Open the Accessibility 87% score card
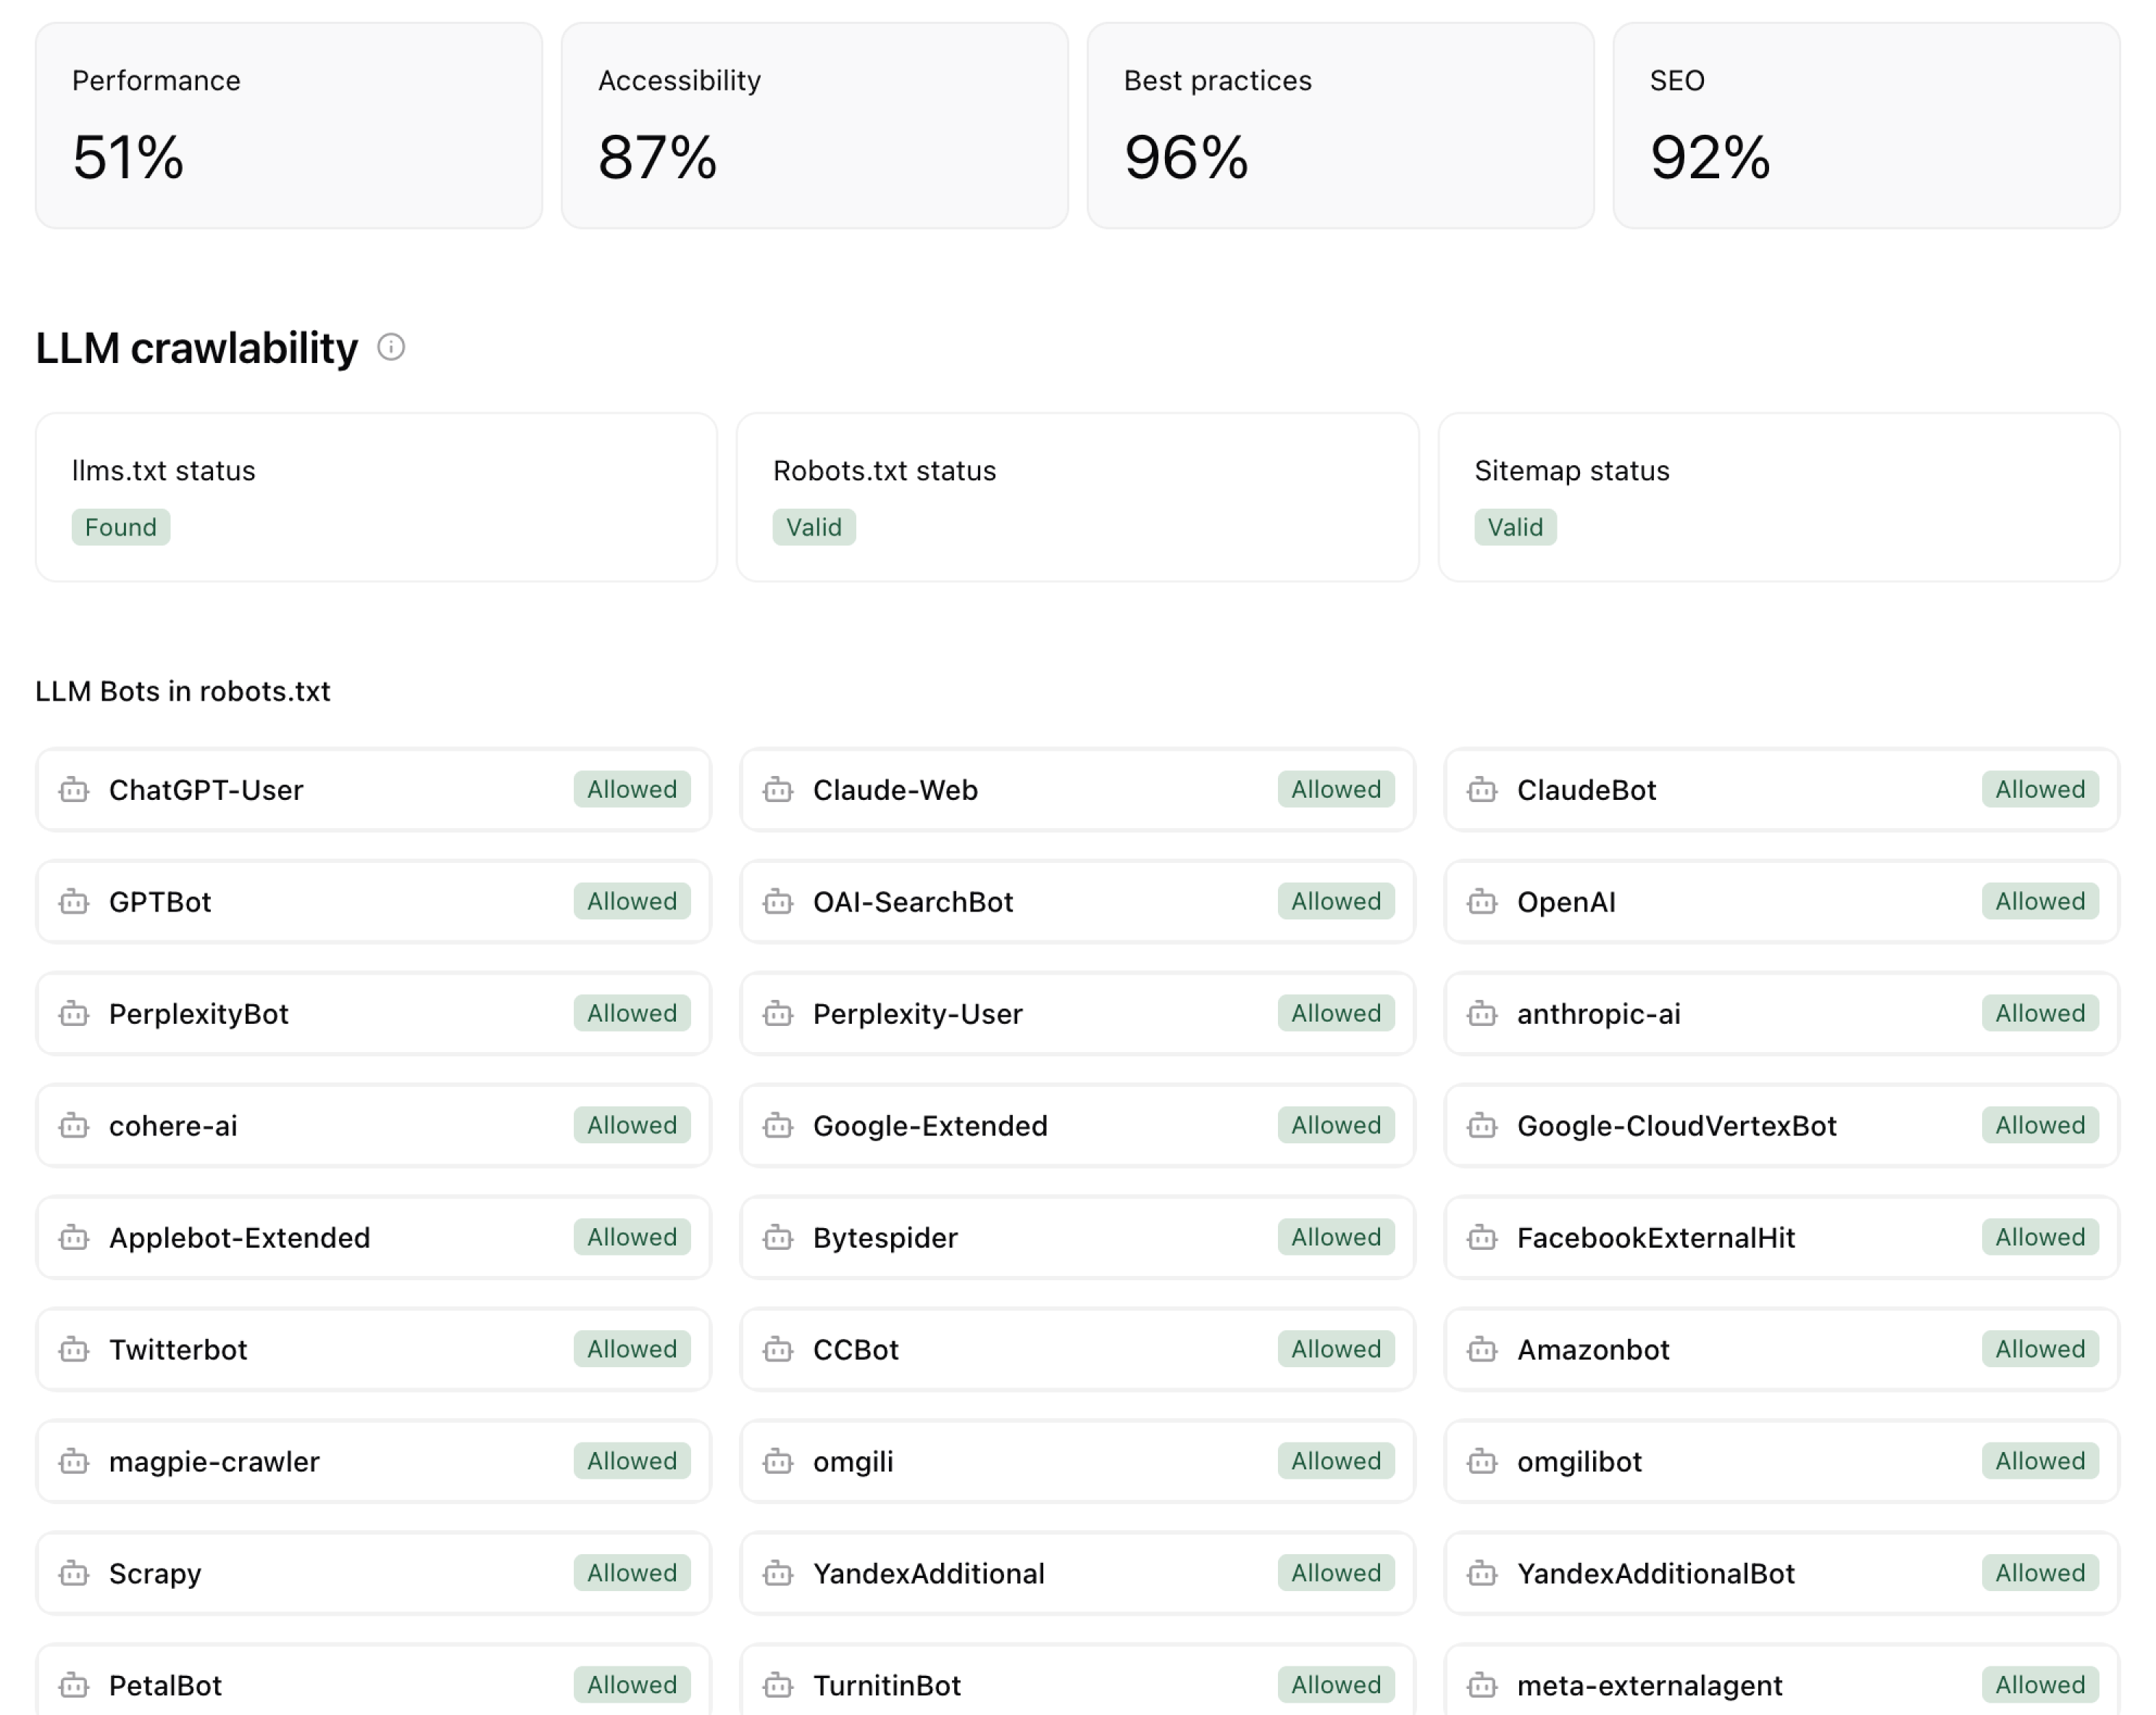 point(814,126)
